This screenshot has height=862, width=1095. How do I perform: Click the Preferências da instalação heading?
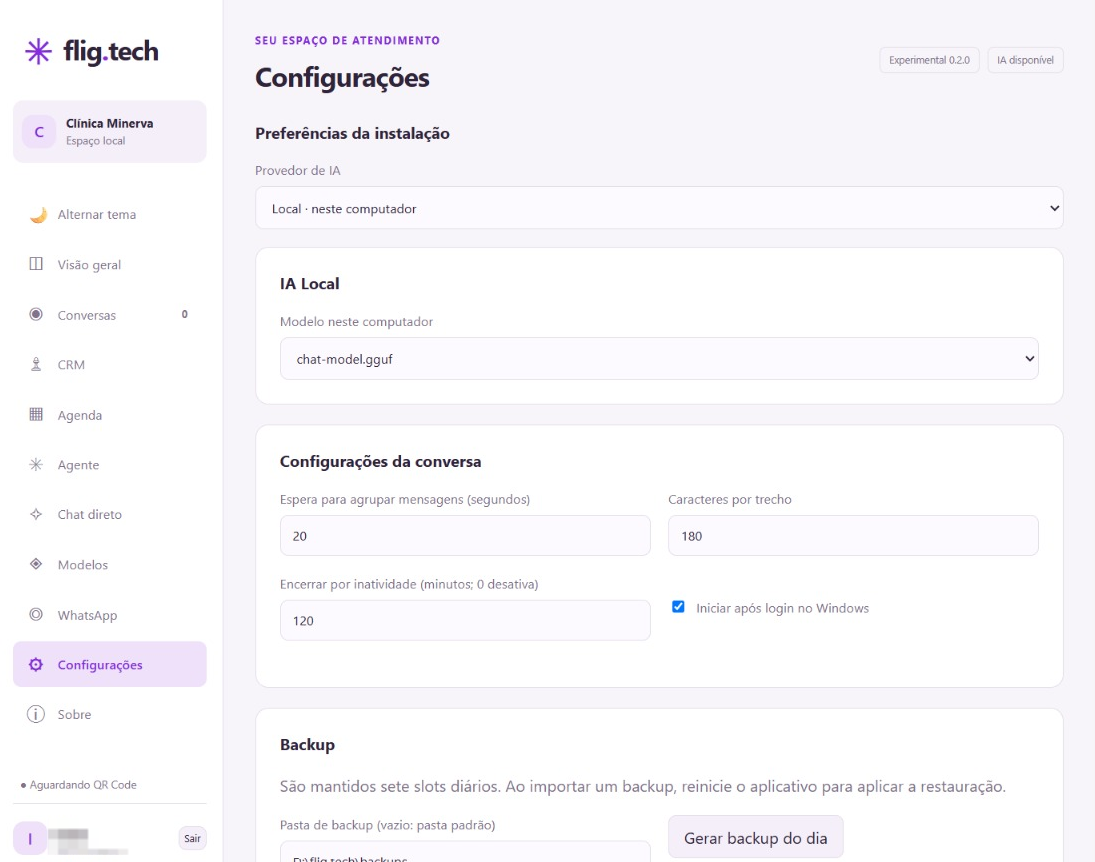352,133
